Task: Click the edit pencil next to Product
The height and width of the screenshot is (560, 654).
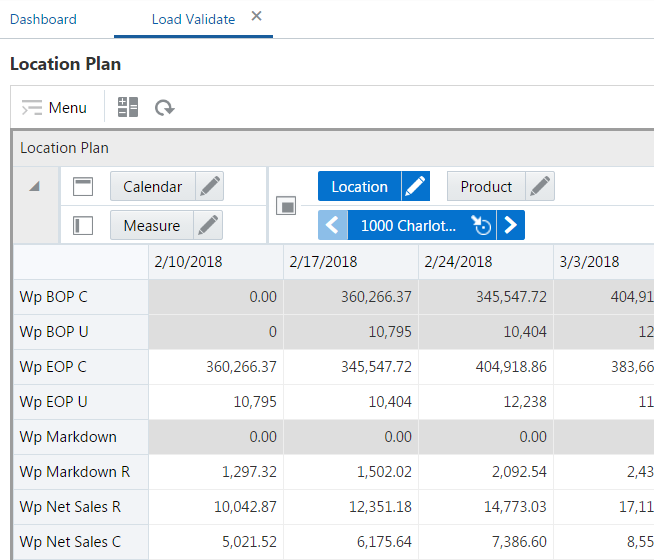Action: tap(540, 187)
